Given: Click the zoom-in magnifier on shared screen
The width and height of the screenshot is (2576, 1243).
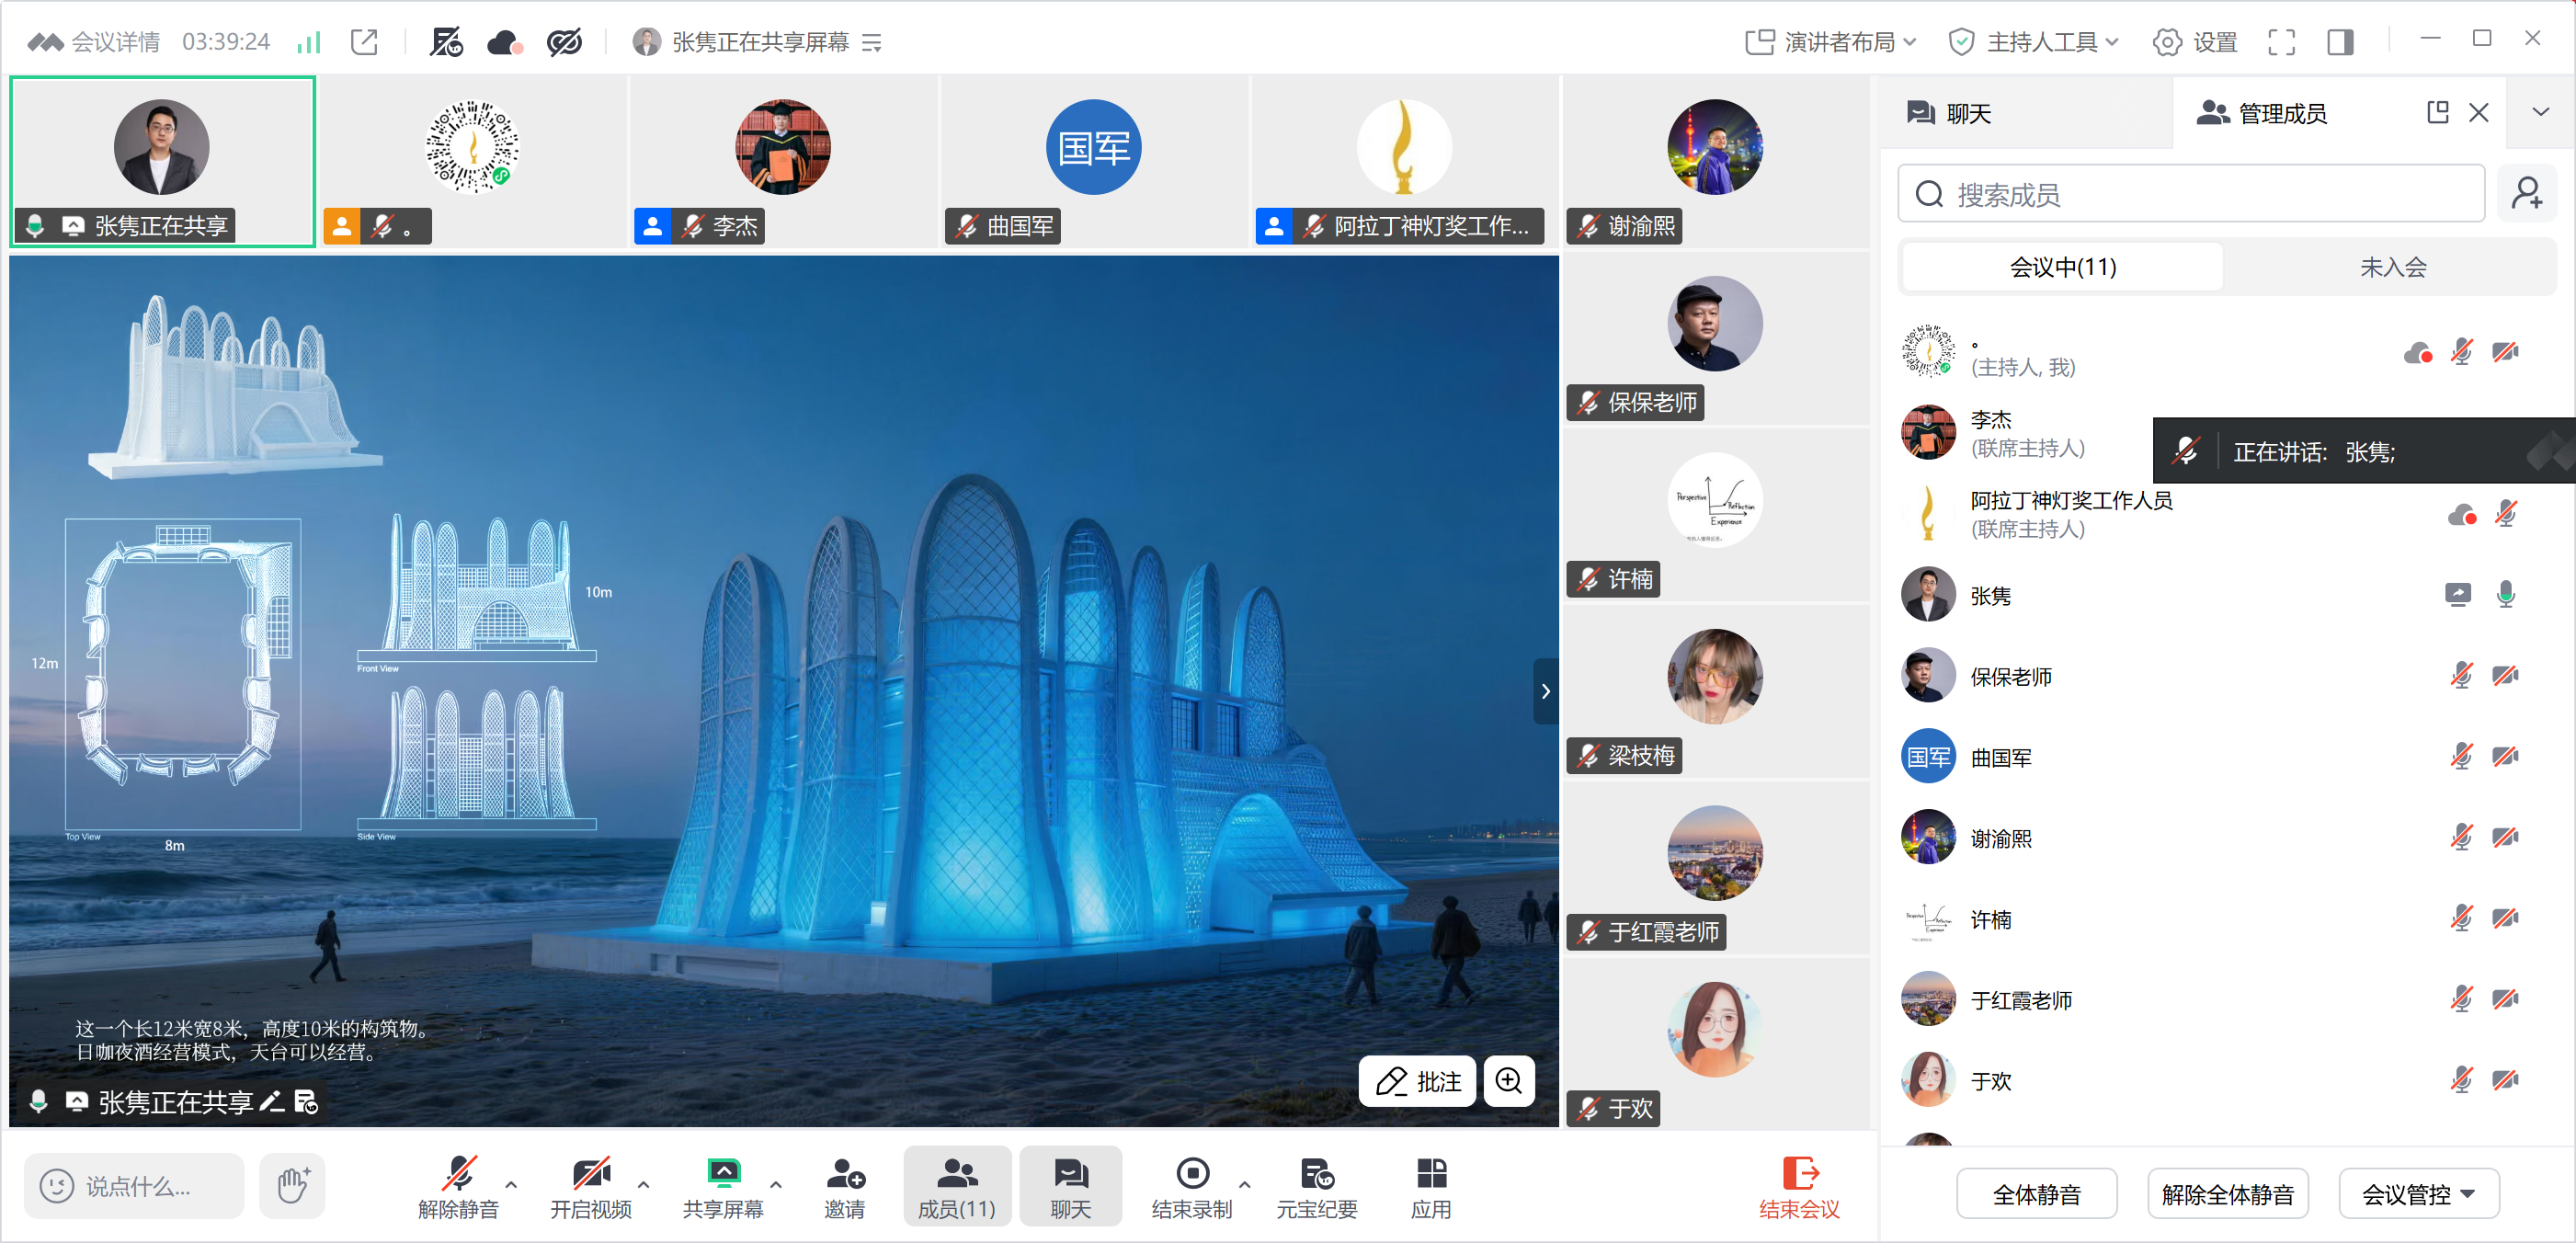Looking at the screenshot, I should point(1508,1081).
